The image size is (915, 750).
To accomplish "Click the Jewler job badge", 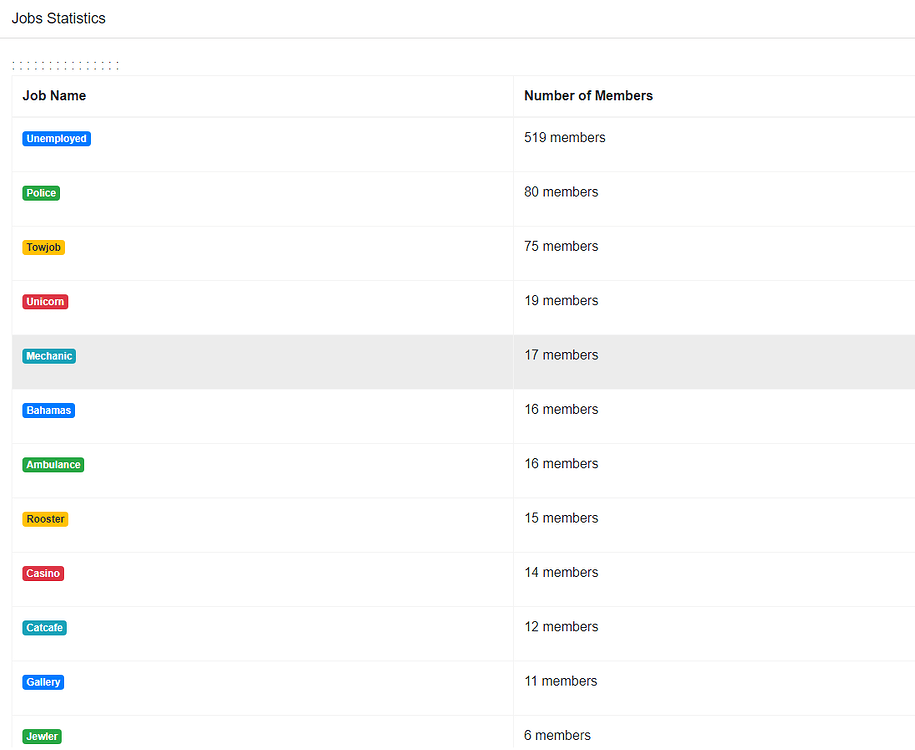I will pos(41,736).
